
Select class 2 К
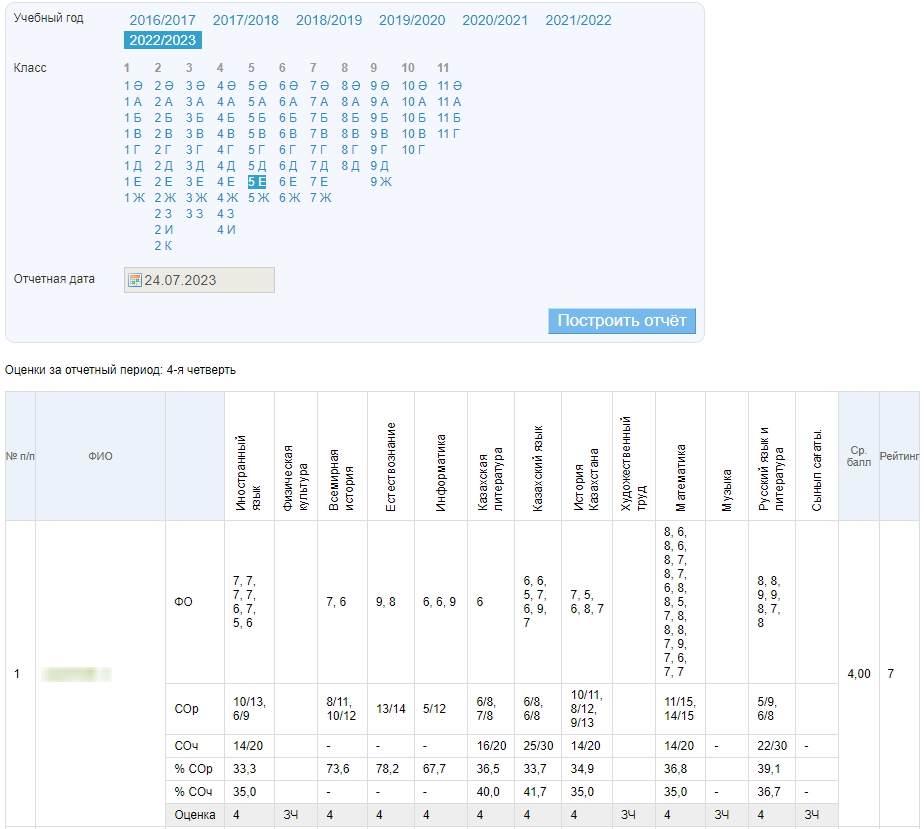163,246
